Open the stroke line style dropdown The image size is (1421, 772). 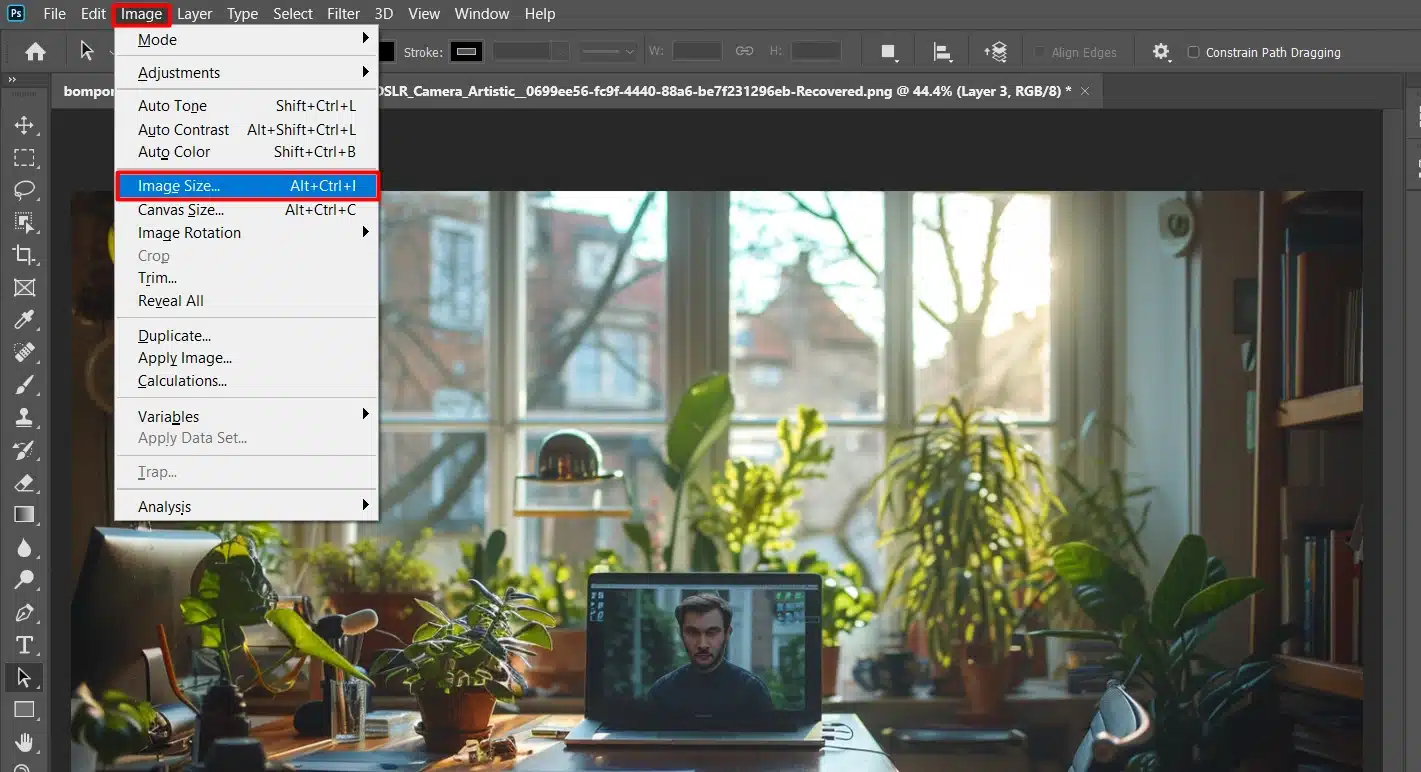point(608,51)
